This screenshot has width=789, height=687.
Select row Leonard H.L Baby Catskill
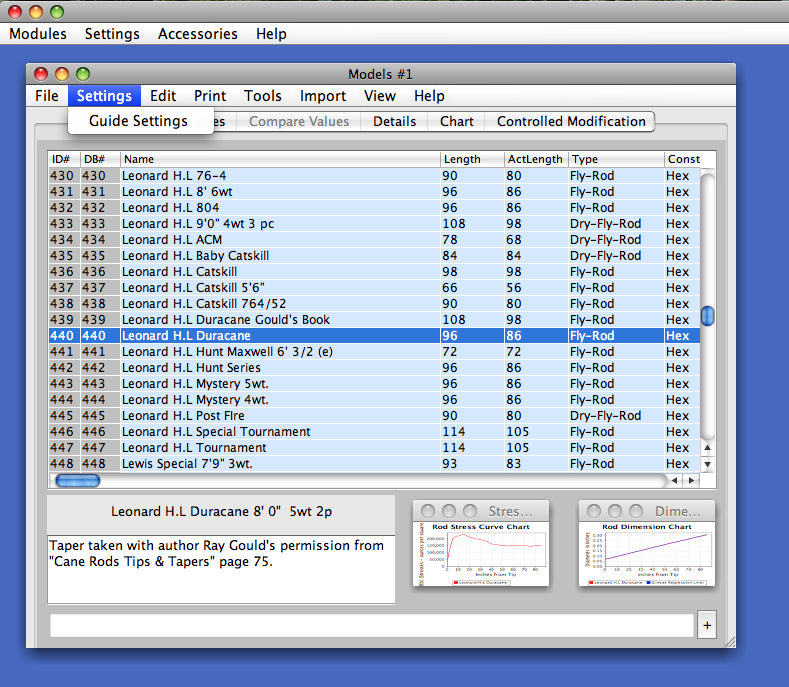point(374,256)
